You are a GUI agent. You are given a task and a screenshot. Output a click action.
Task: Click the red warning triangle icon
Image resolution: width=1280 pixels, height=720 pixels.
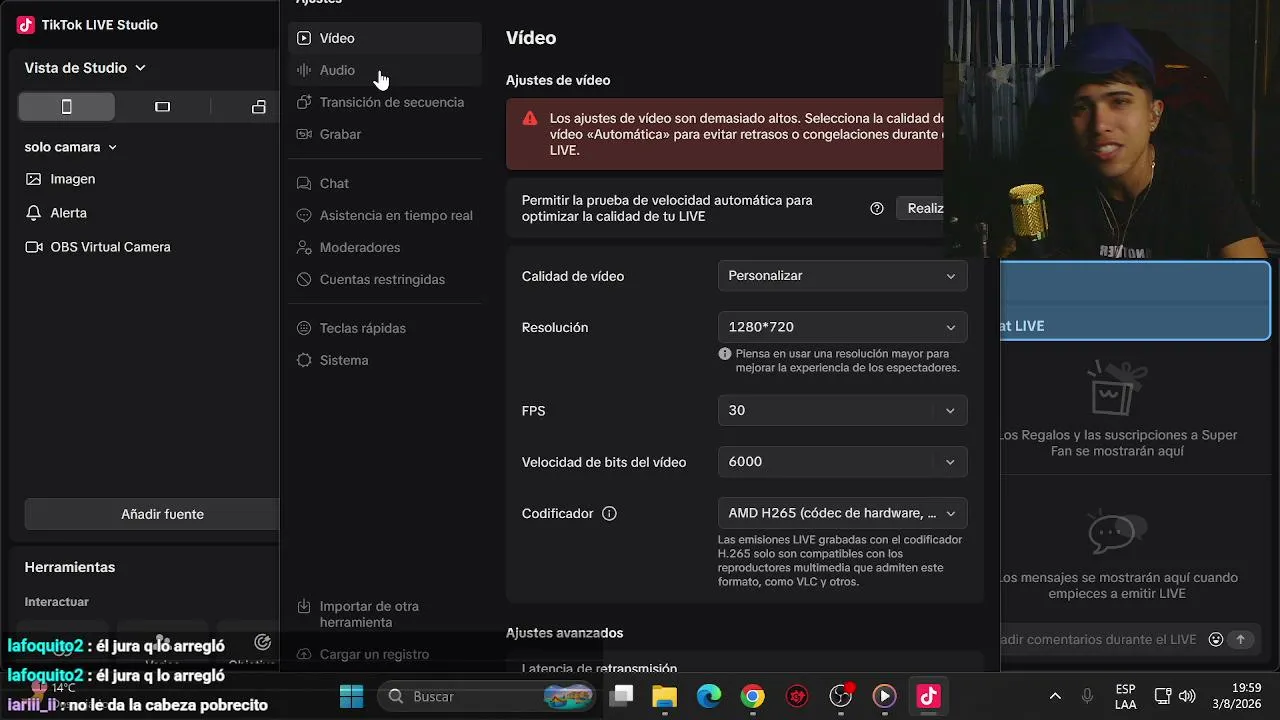[x=530, y=118]
